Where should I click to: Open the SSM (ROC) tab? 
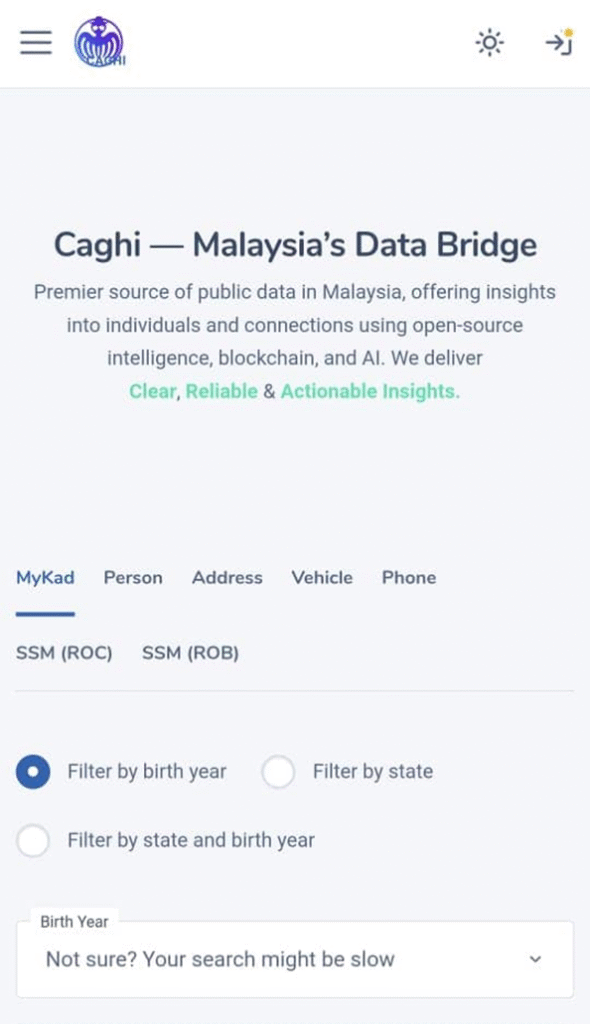64,652
